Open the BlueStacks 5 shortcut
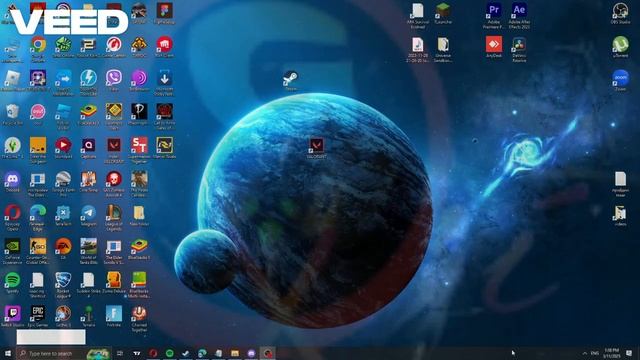The width and height of the screenshot is (640, 360). (139, 247)
